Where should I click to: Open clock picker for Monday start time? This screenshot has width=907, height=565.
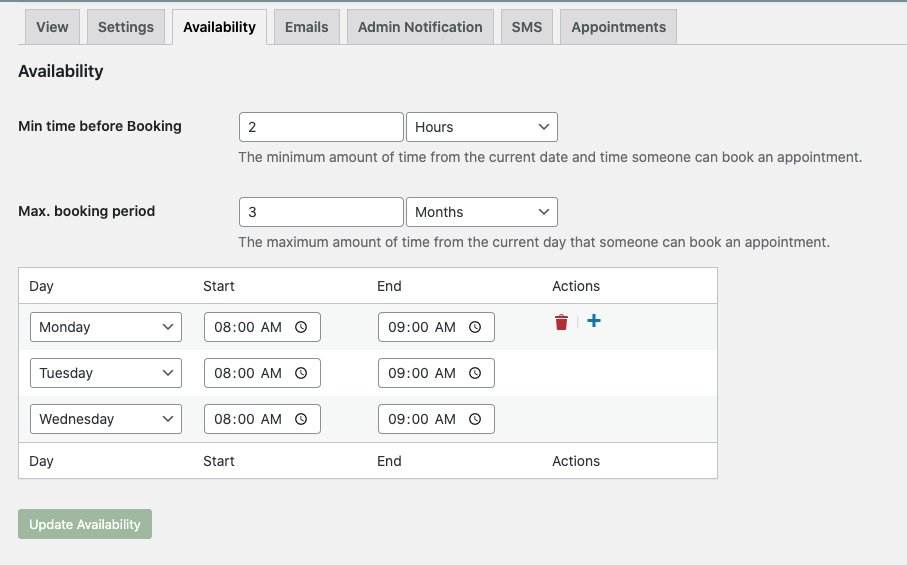(301, 327)
